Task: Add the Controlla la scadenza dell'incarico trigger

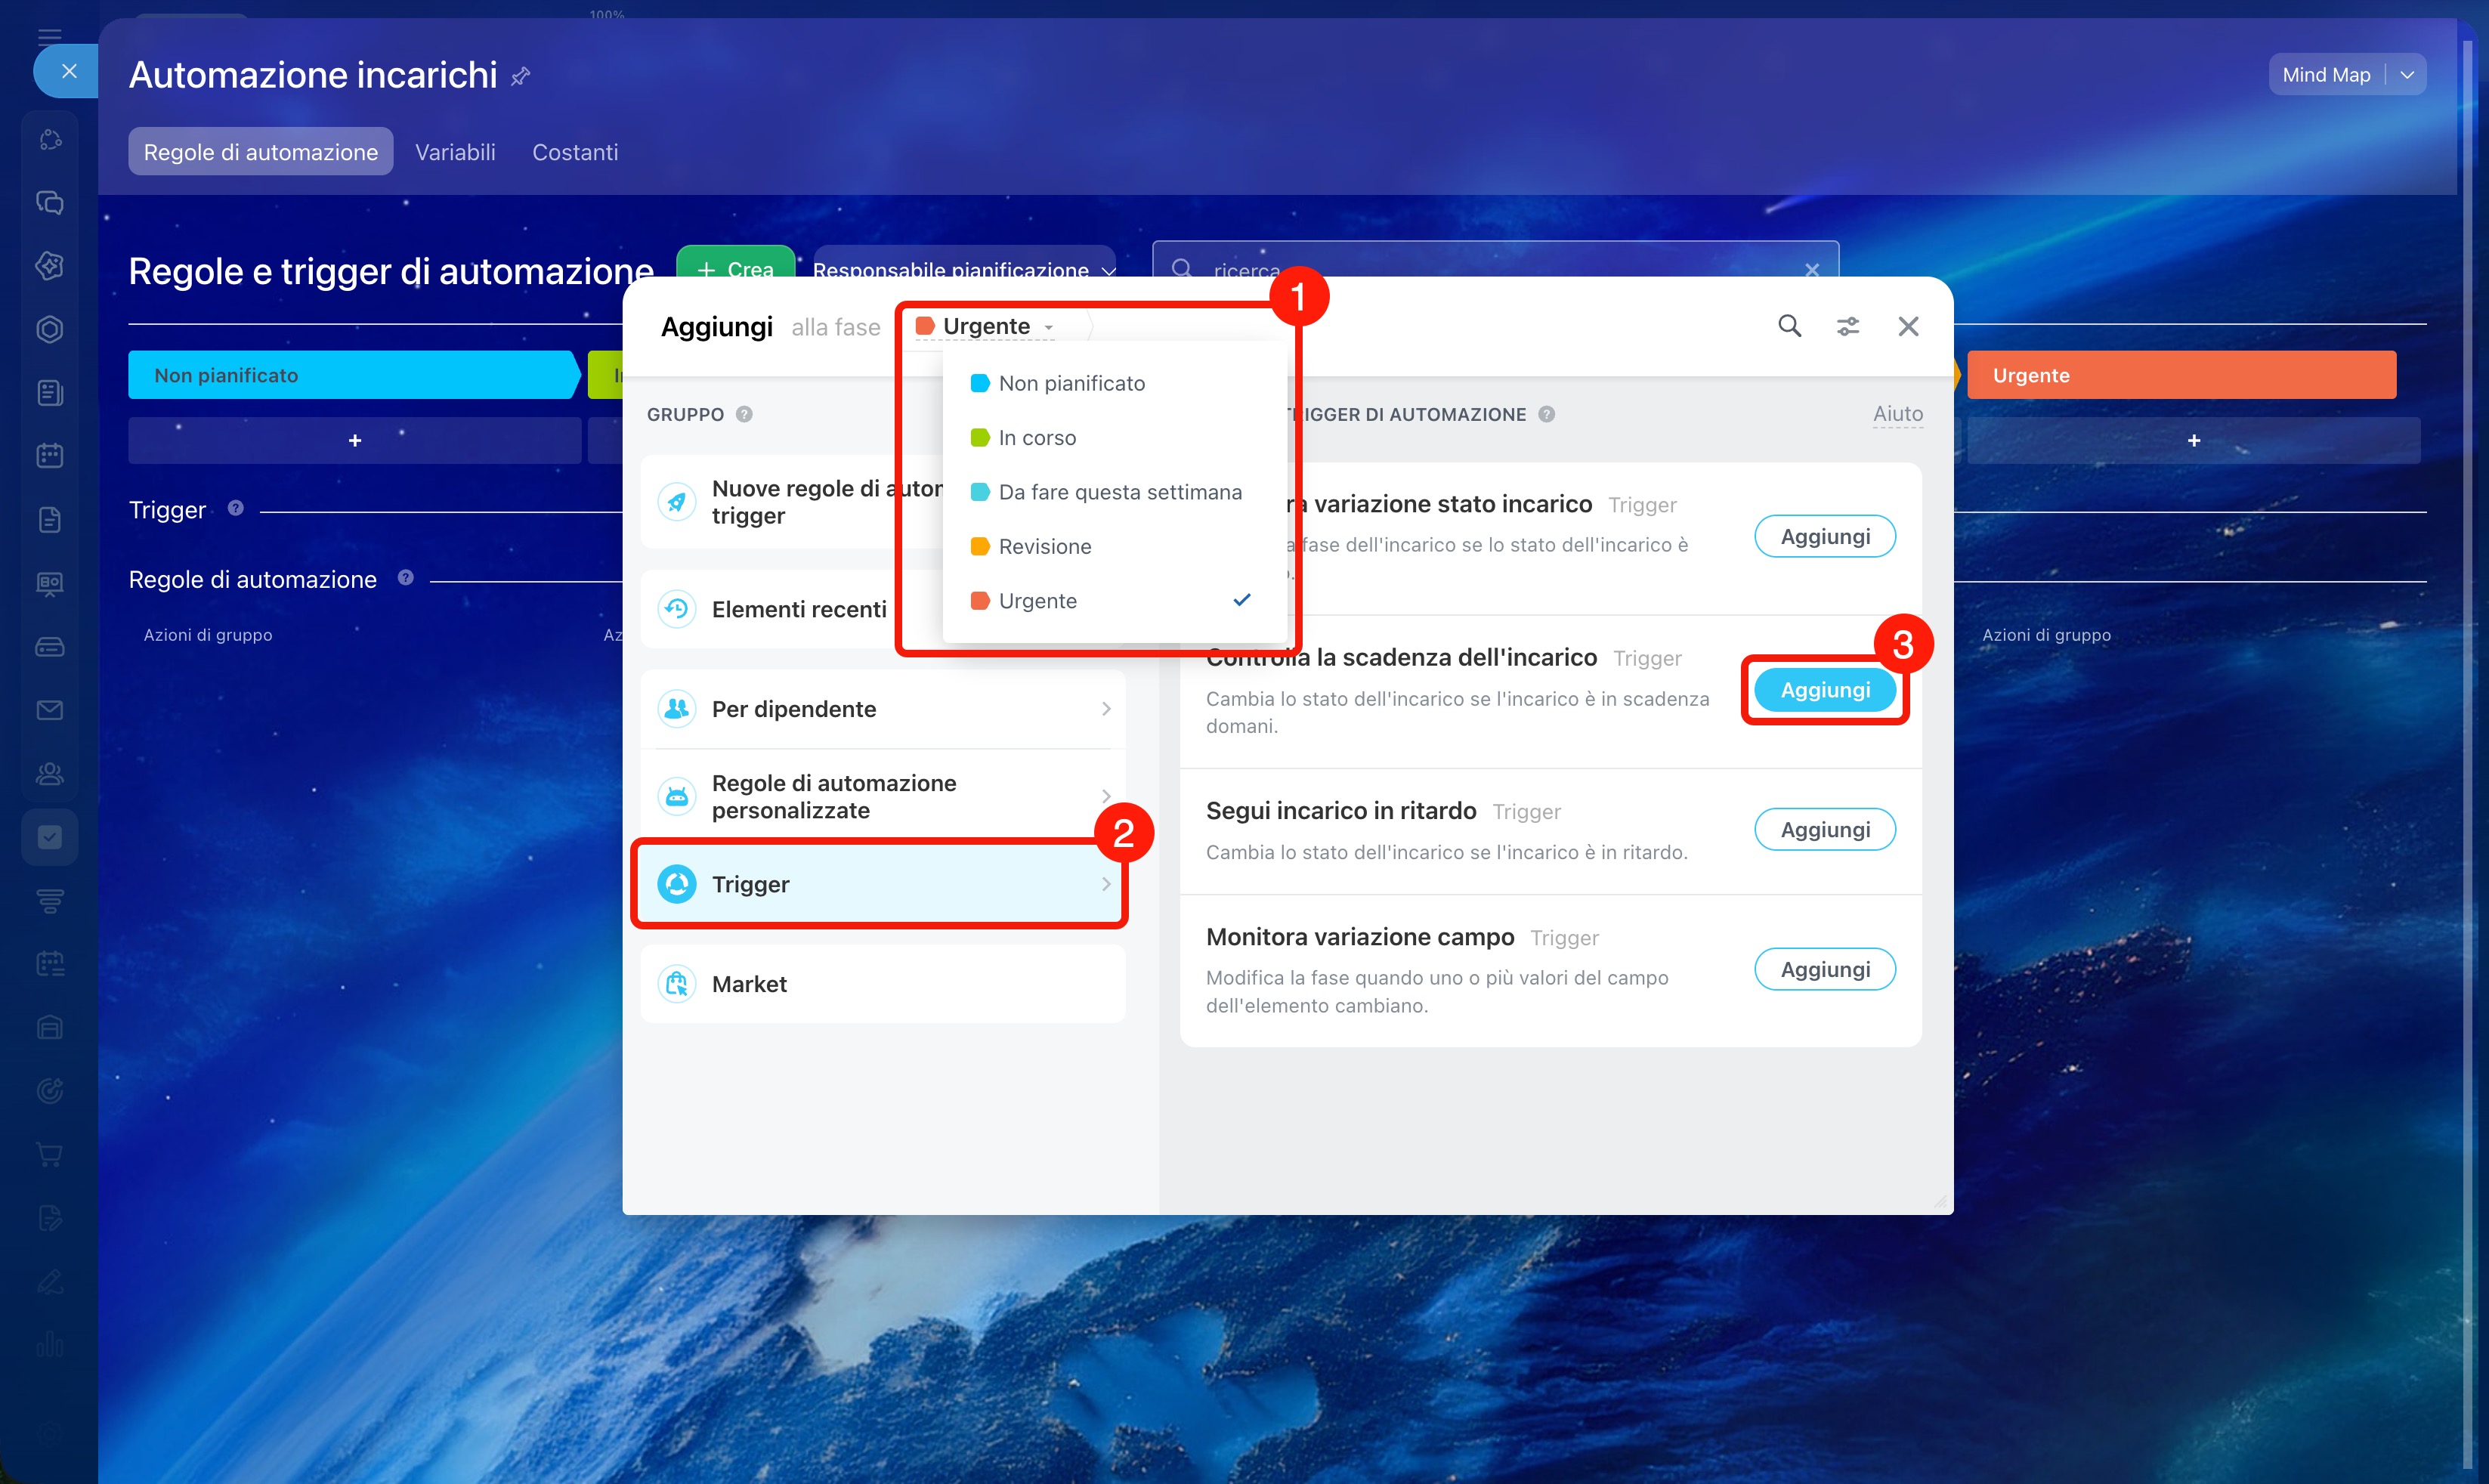Action: (1825, 690)
